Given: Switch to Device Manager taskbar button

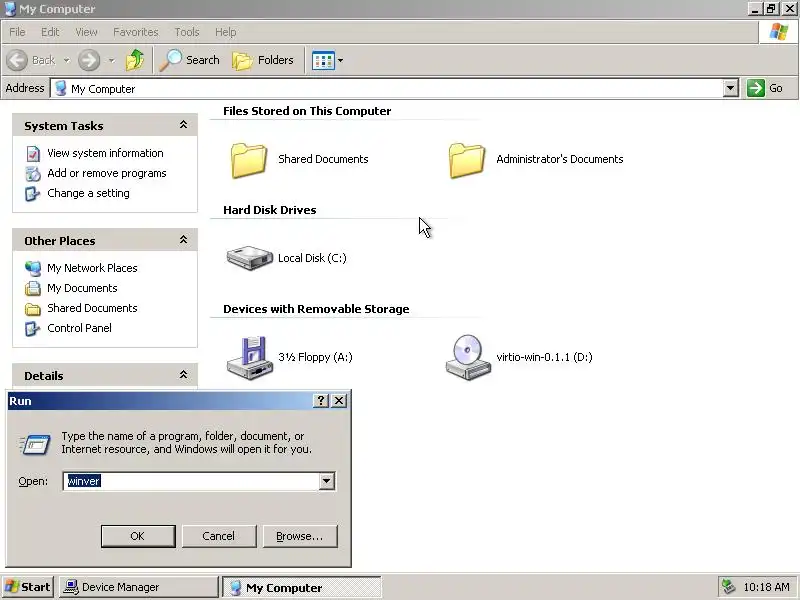Looking at the screenshot, I should (138, 587).
